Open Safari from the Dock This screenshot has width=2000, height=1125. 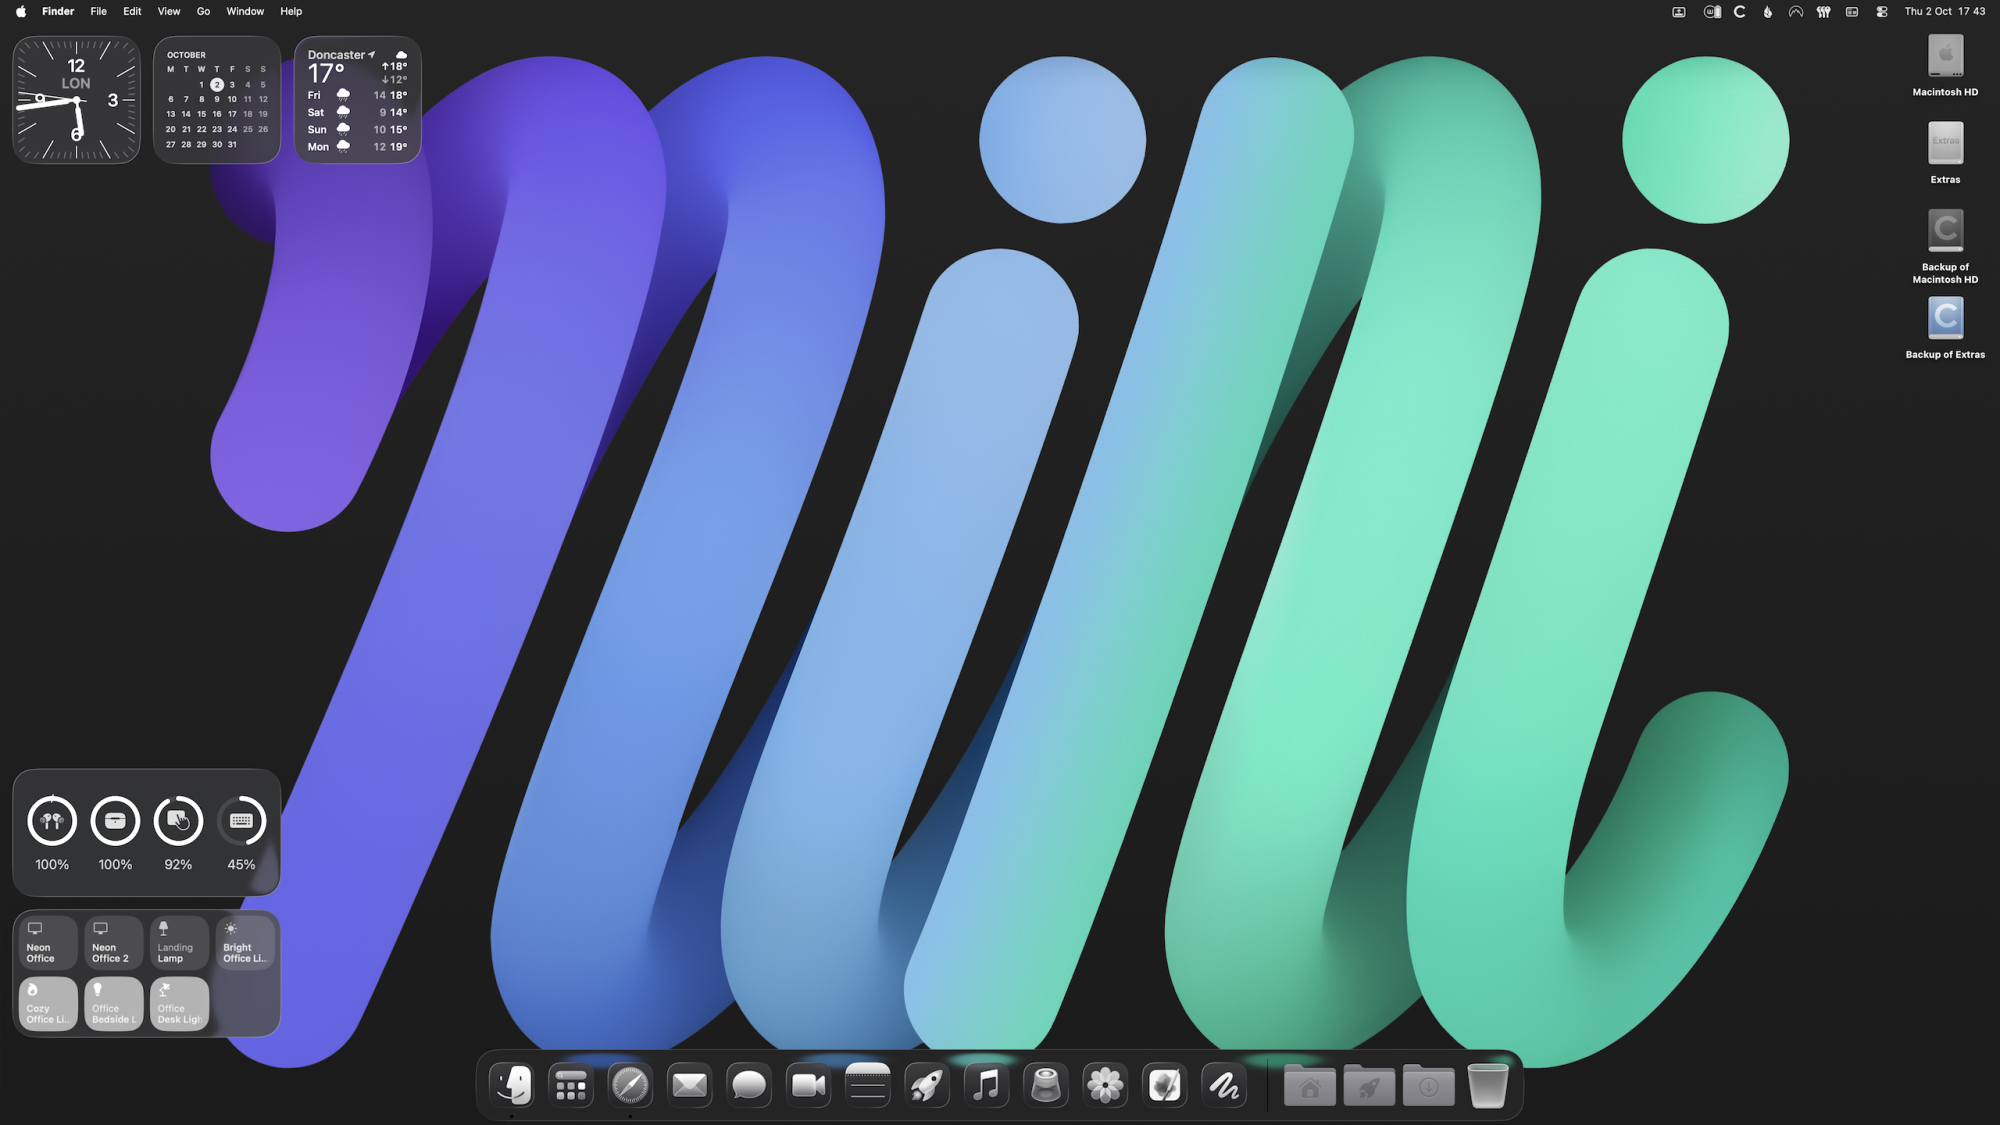tap(630, 1085)
